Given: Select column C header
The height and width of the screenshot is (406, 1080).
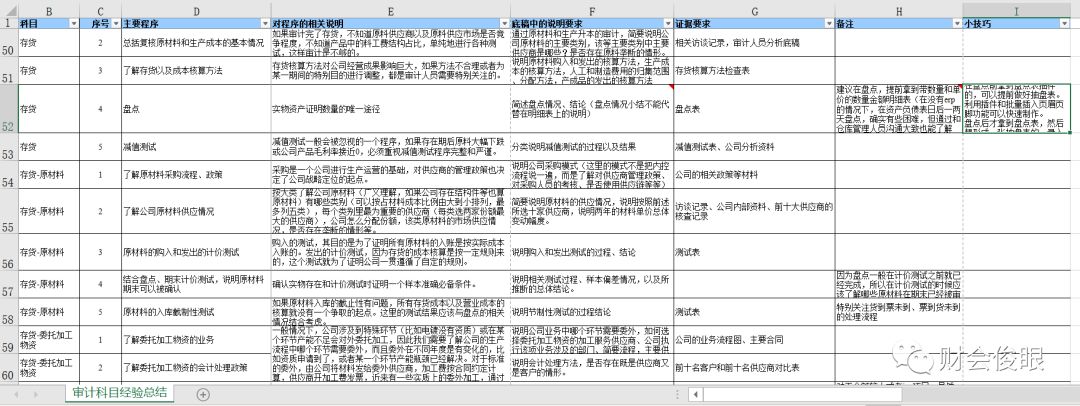Looking at the screenshot, I should (101, 12).
